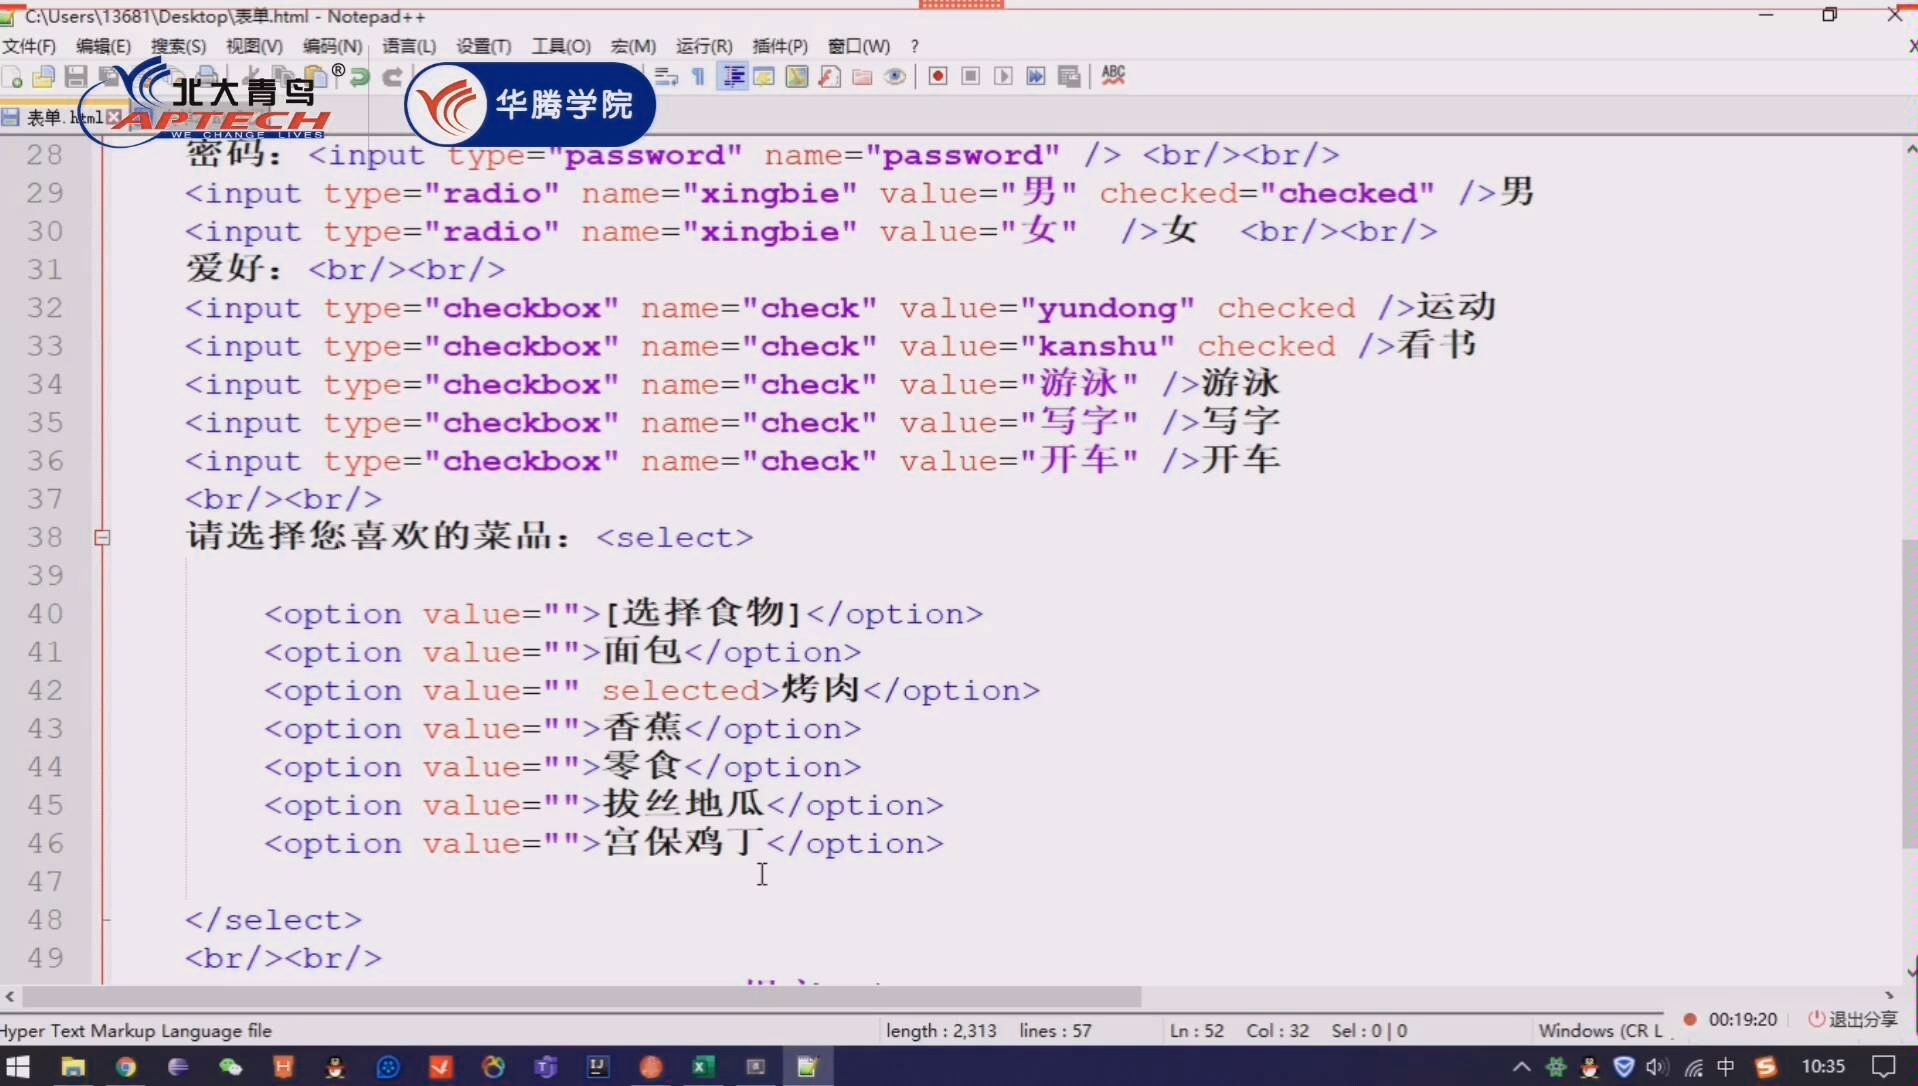Open Chrome from the taskbar
1918x1086 pixels.
click(x=125, y=1067)
